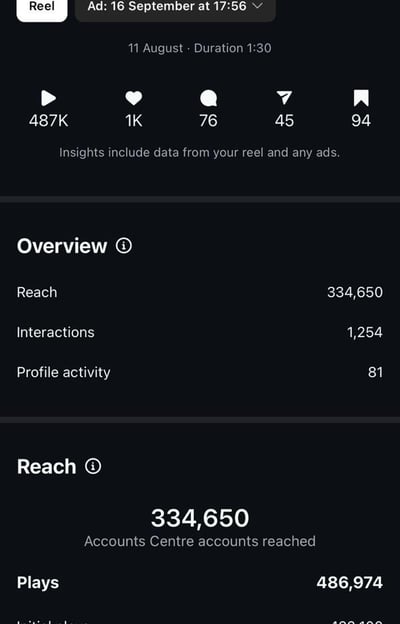
Task: Click the 1K likes count
Action: tap(134, 121)
